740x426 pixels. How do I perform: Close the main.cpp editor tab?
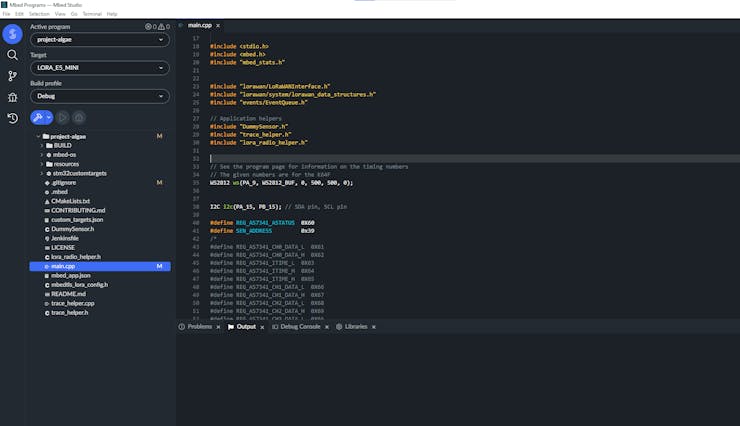tap(218, 25)
